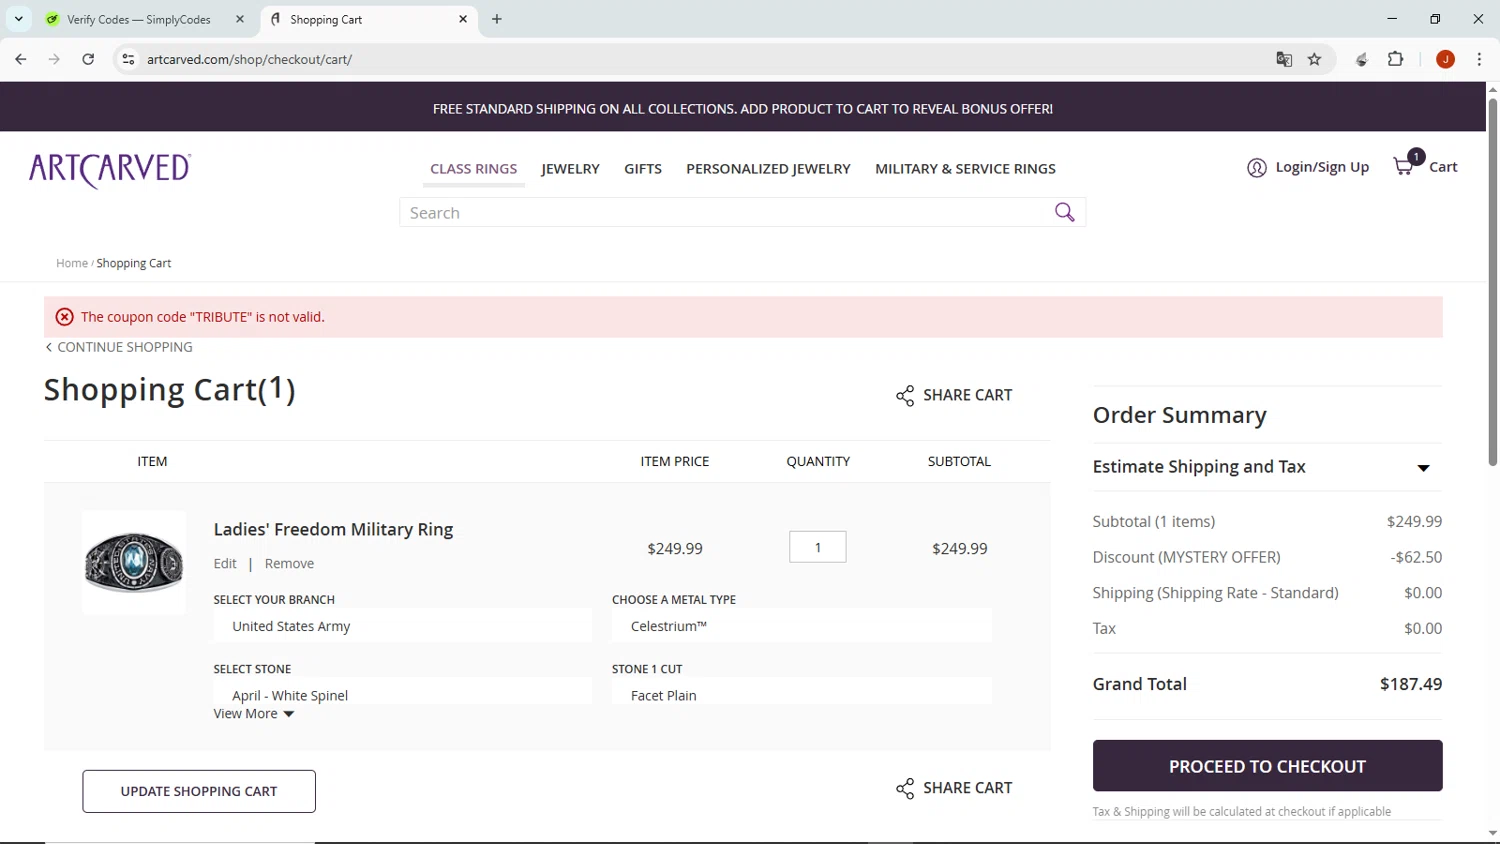Open the translate page icon
The image size is (1500, 844).
pos(1284,59)
